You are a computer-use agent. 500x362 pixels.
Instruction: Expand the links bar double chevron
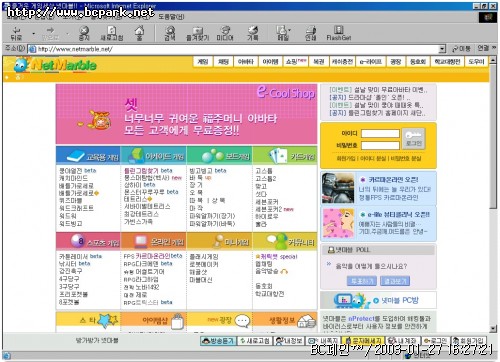[x=494, y=48]
